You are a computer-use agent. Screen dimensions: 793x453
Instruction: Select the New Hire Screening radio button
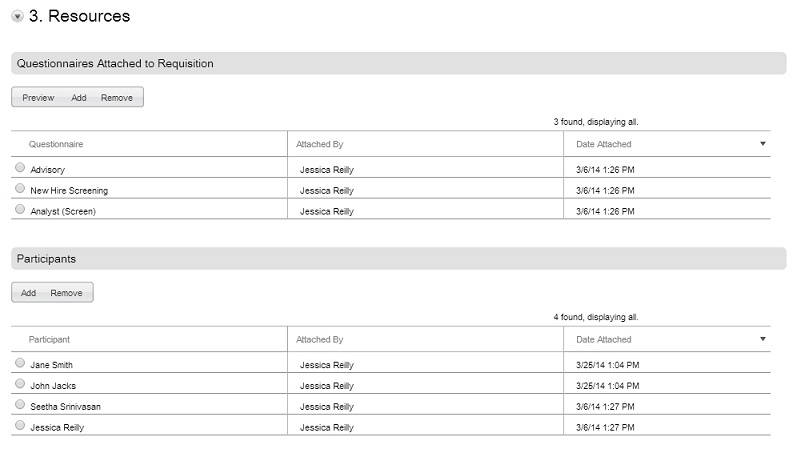coord(20,188)
